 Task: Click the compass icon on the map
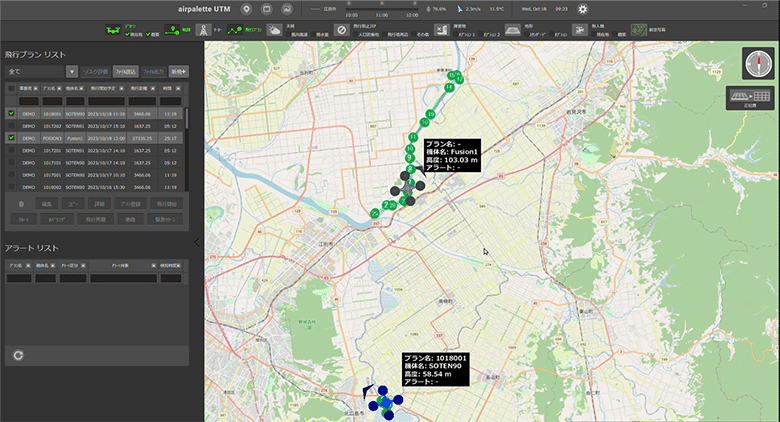(x=757, y=63)
